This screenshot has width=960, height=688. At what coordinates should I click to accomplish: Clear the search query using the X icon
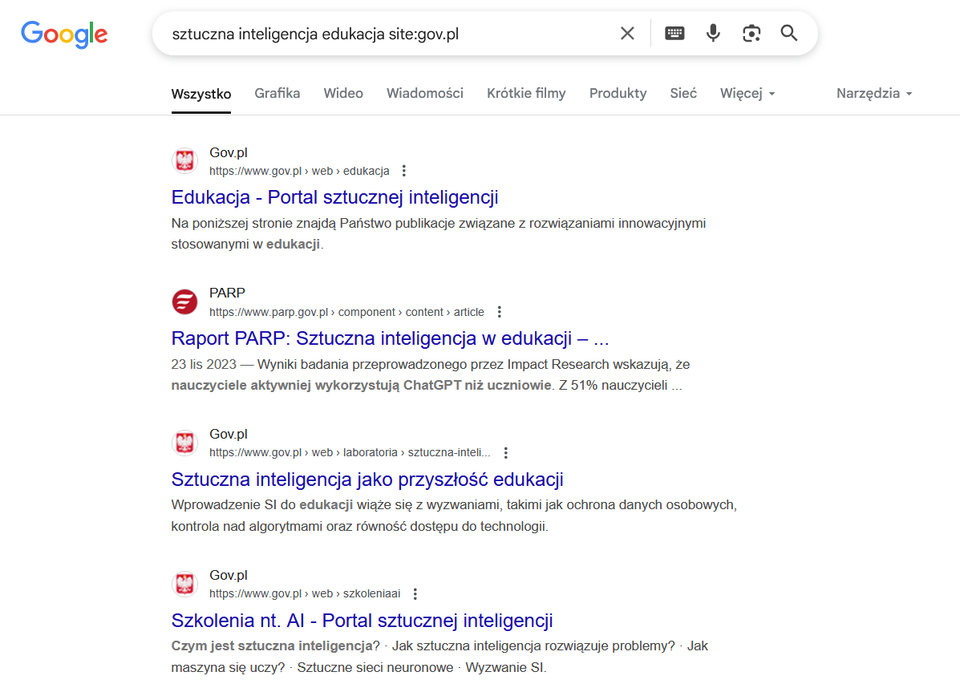(627, 33)
